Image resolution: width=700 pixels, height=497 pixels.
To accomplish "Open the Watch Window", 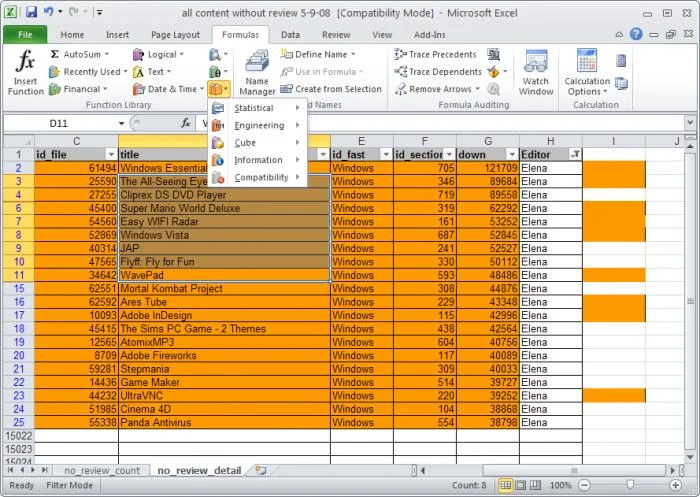I will tap(536, 72).
